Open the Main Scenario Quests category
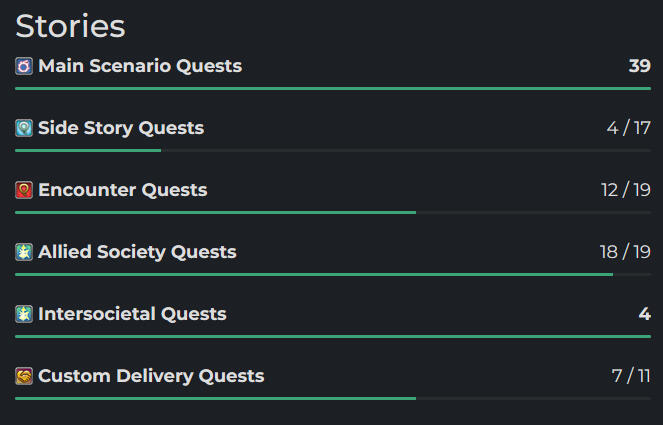 tap(140, 66)
